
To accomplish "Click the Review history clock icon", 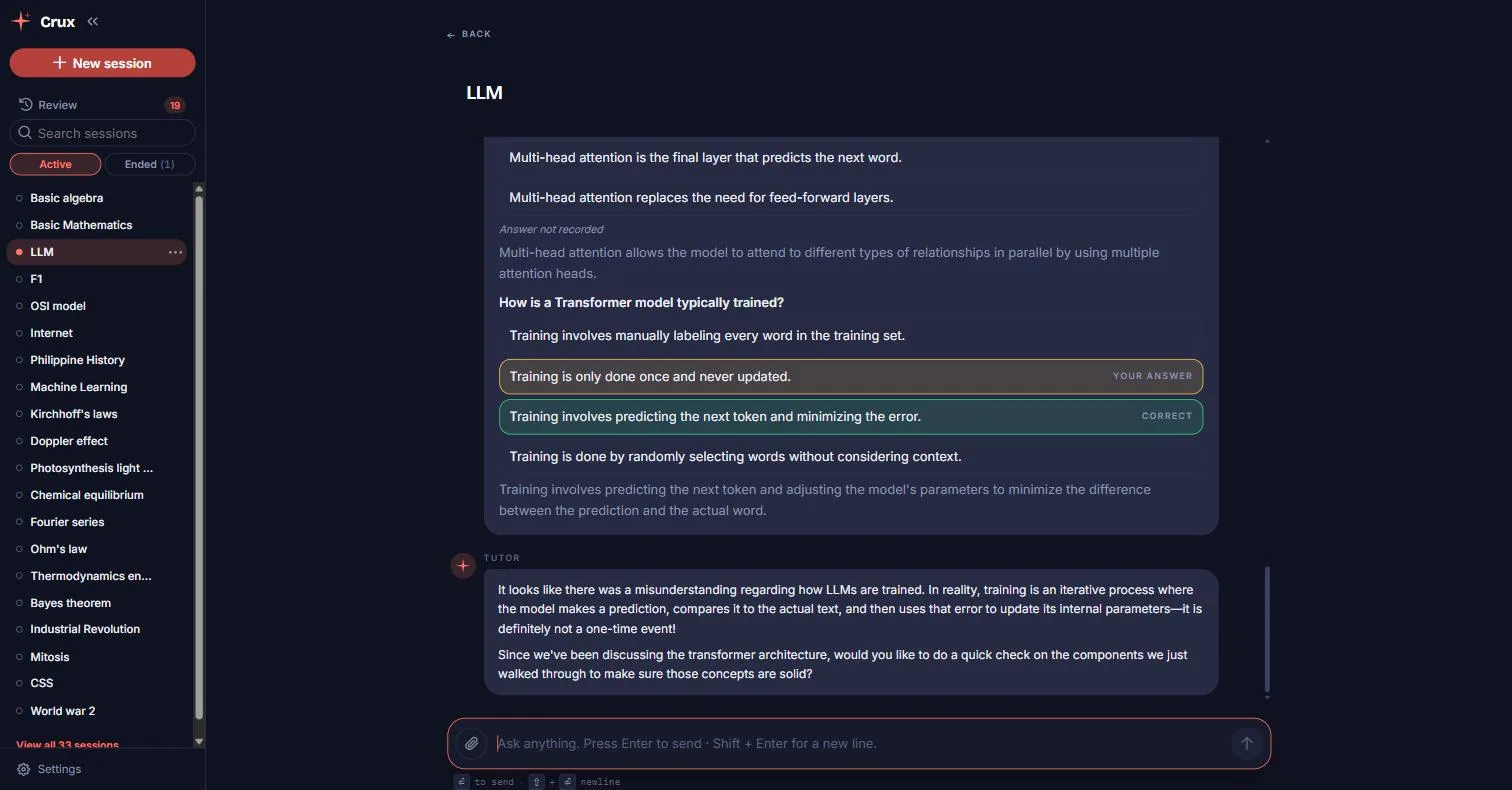I will [x=26, y=104].
